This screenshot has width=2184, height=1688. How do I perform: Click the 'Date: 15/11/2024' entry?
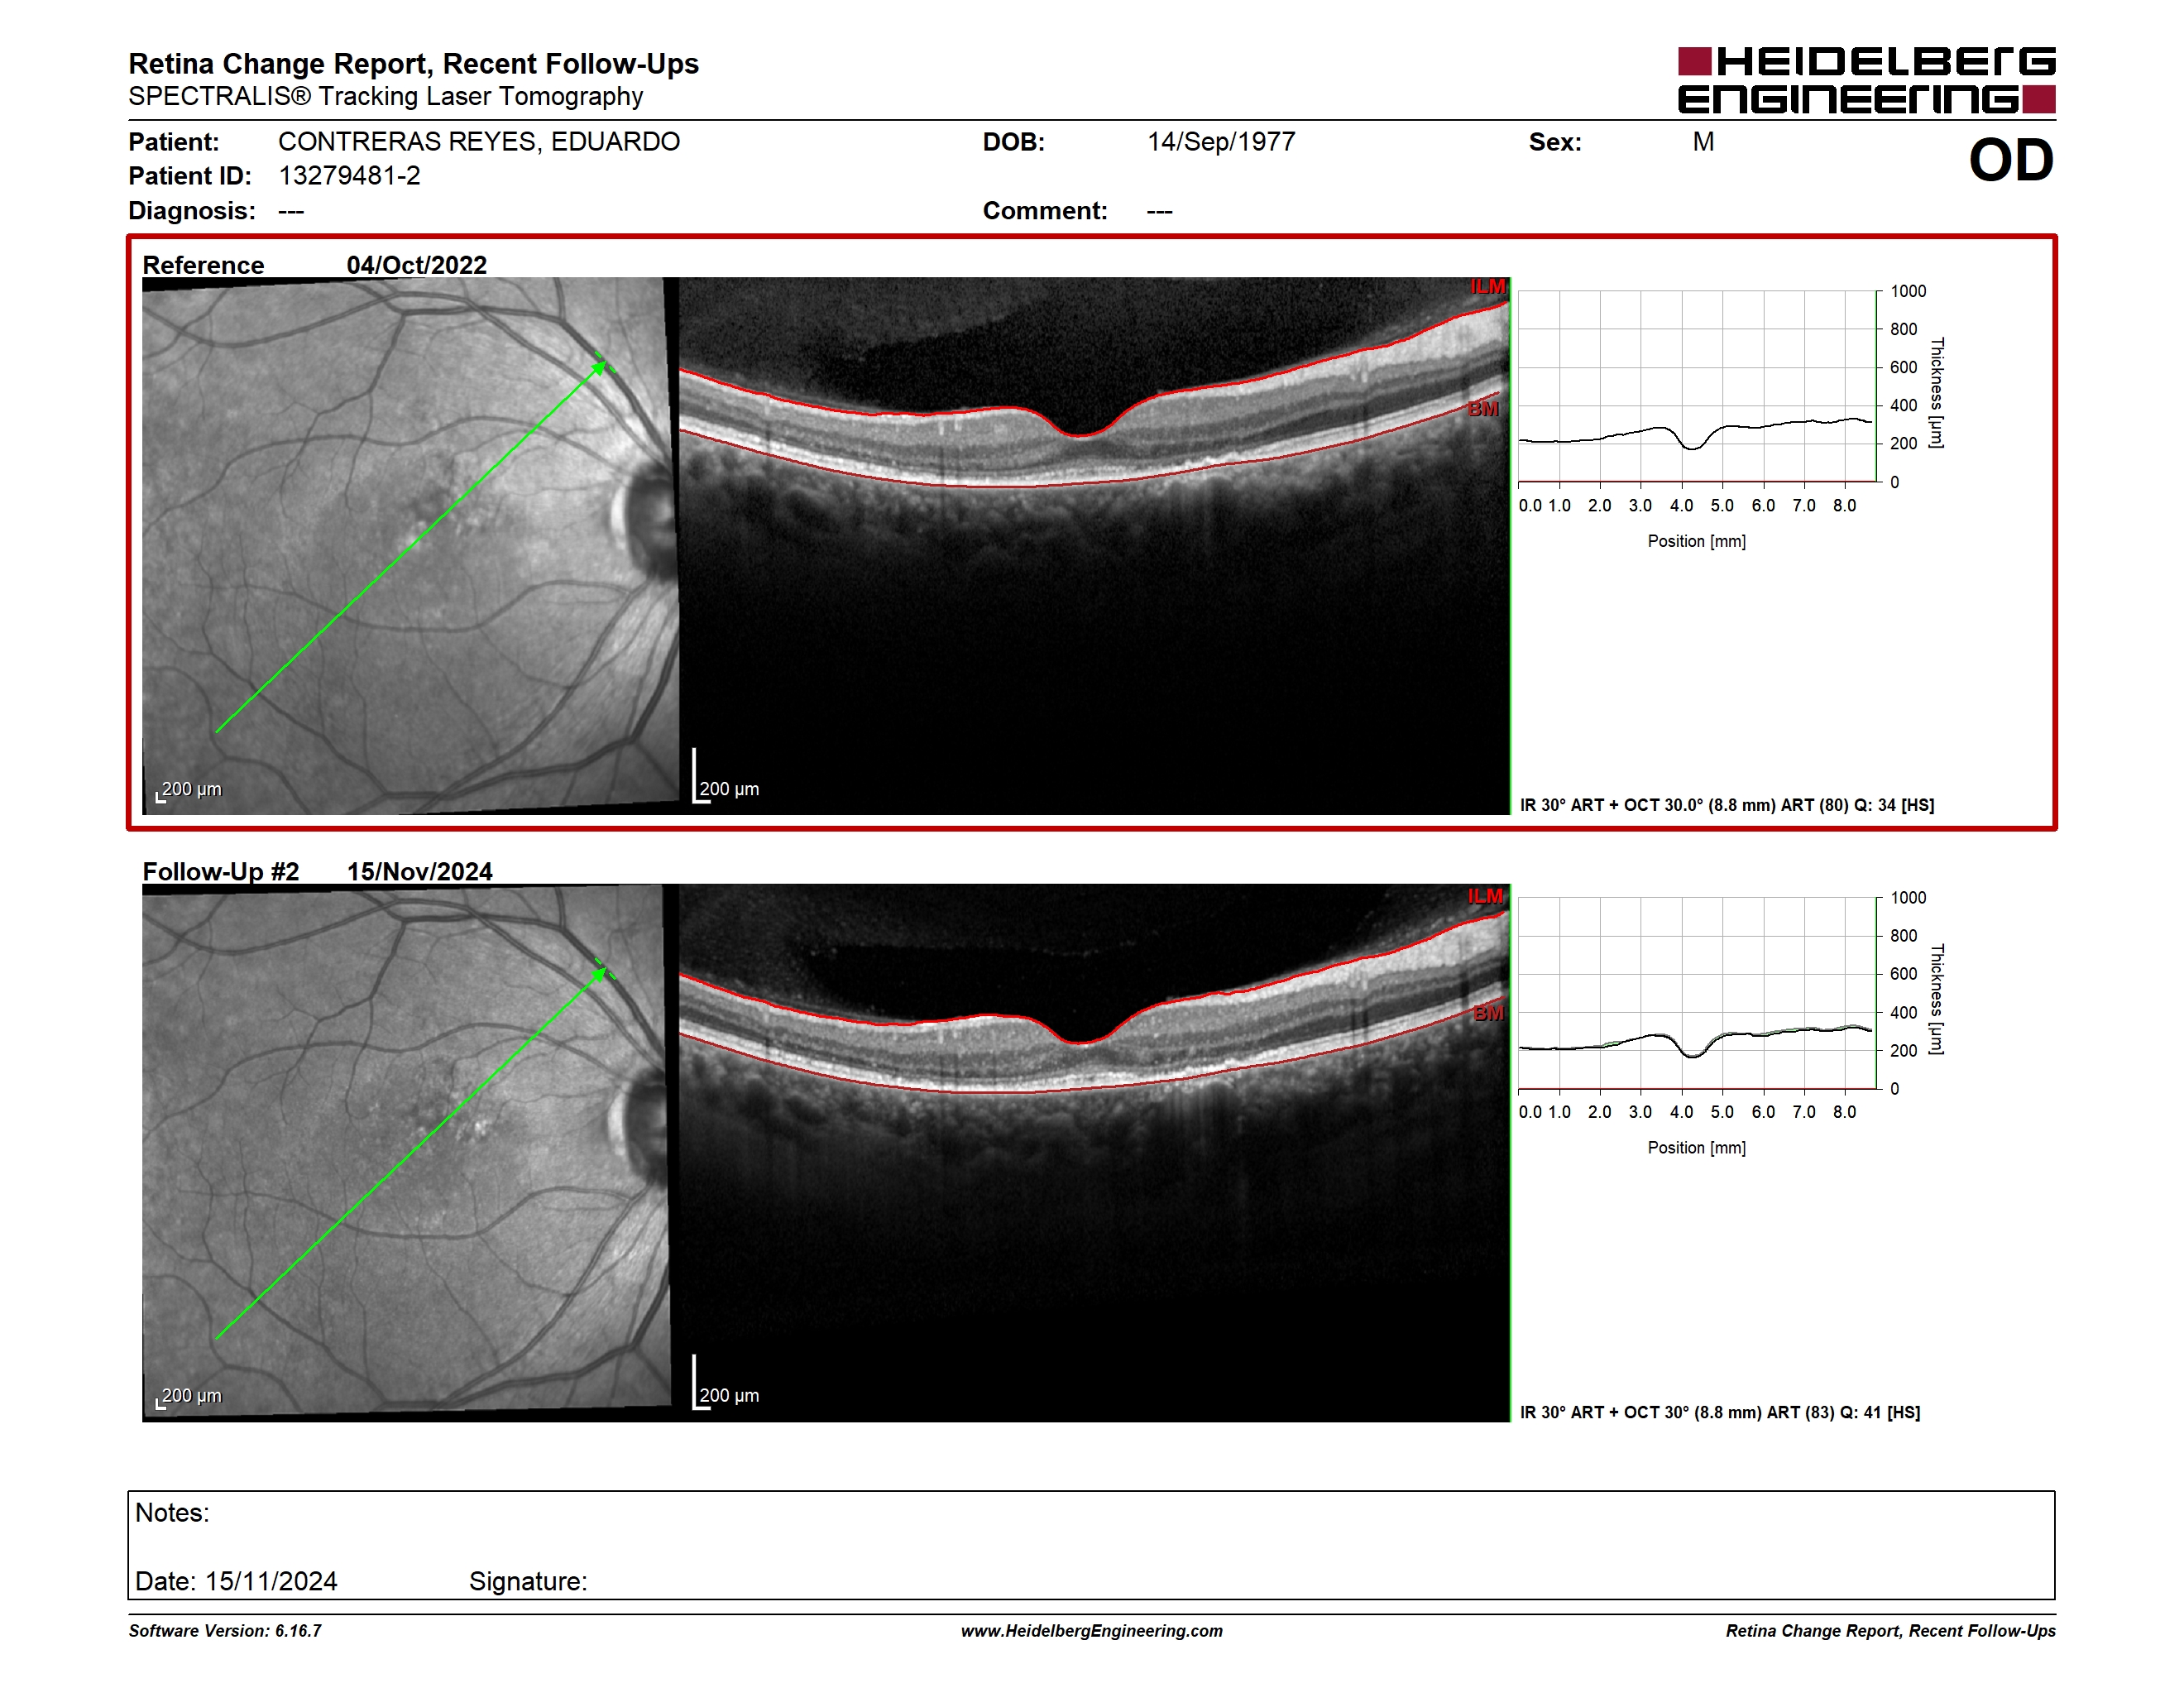[x=236, y=1582]
